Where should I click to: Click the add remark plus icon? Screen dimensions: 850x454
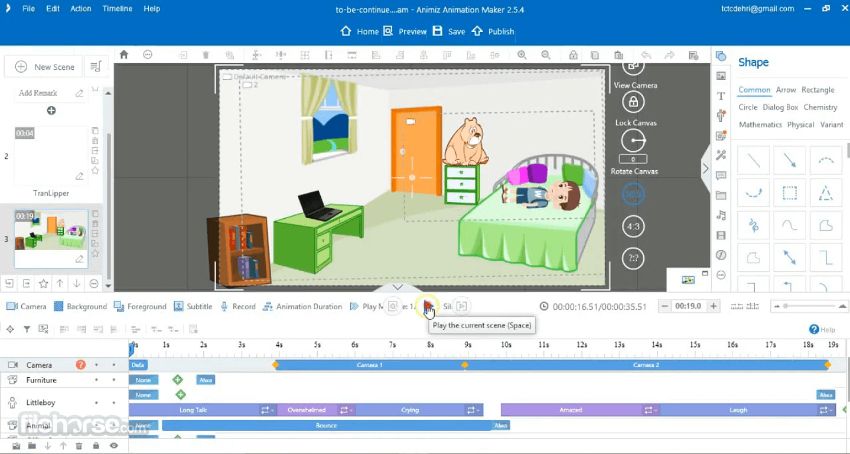(51, 110)
